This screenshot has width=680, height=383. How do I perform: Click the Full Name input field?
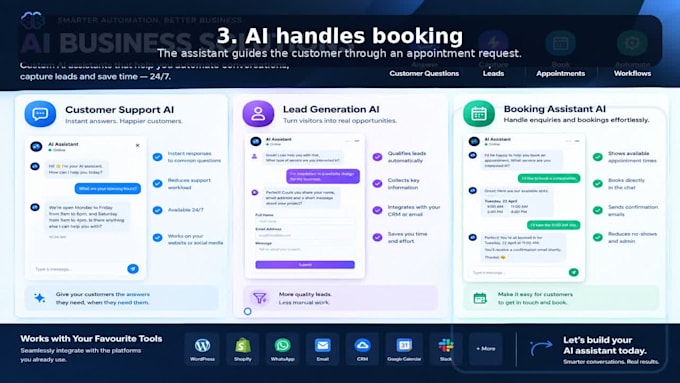305,221
